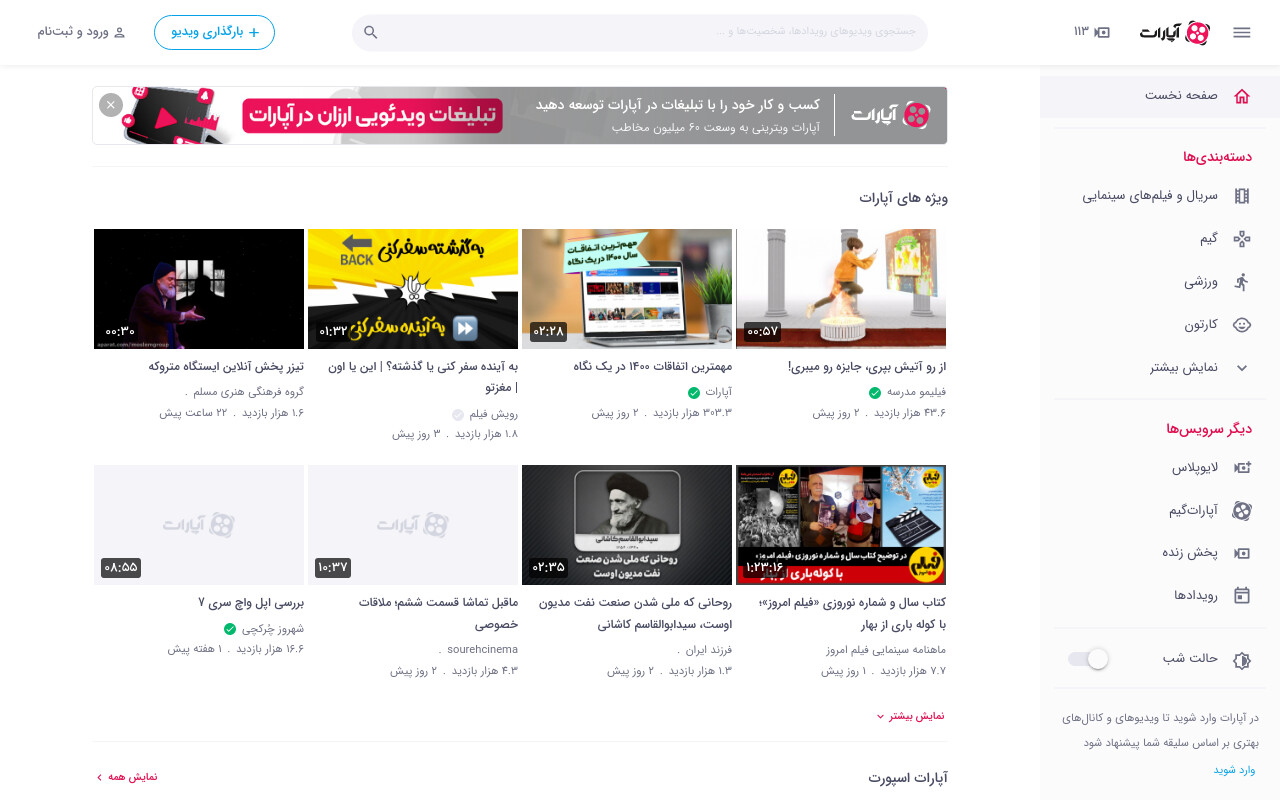This screenshot has height=800, width=1280.
Task: Click the آپارات‌گیم ball icon
Action: pos(1242,511)
